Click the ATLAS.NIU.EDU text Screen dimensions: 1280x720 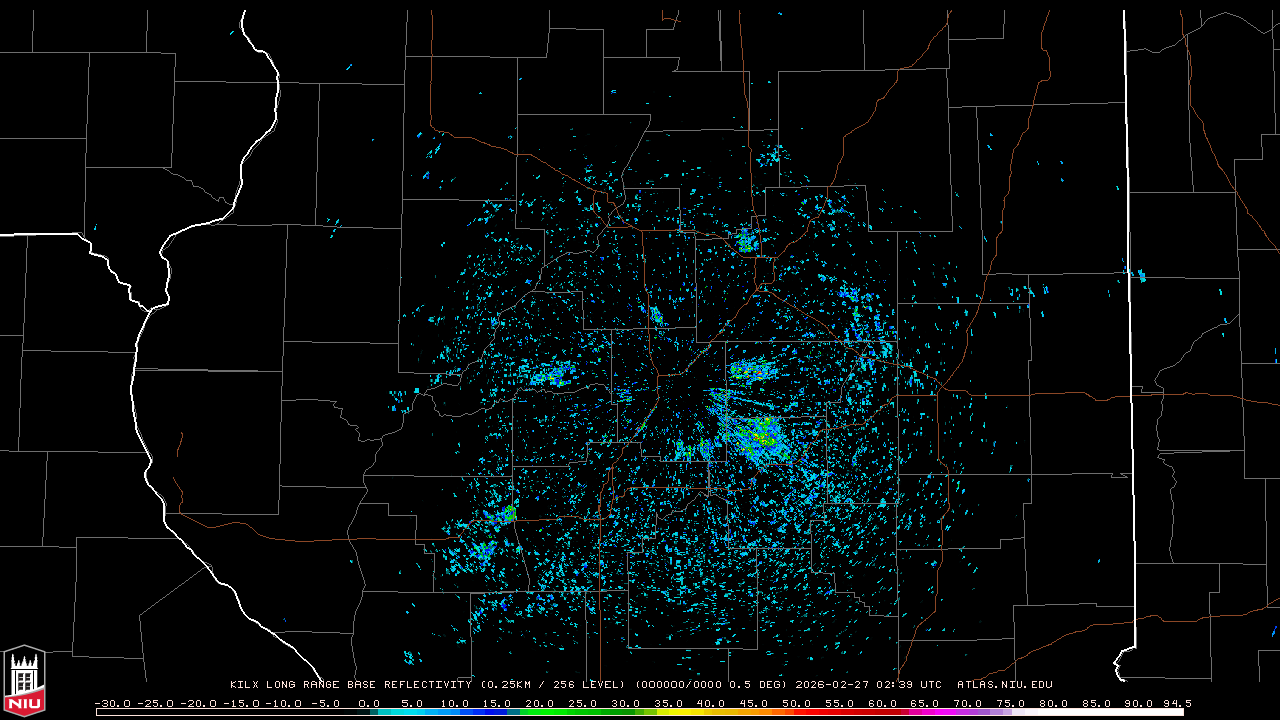(1004, 685)
